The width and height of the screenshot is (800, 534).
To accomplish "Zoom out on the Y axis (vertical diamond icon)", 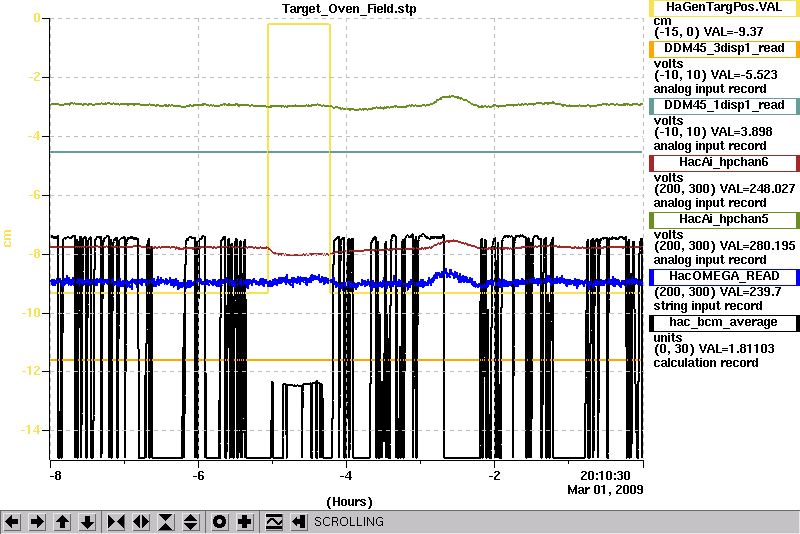I will point(190,522).
